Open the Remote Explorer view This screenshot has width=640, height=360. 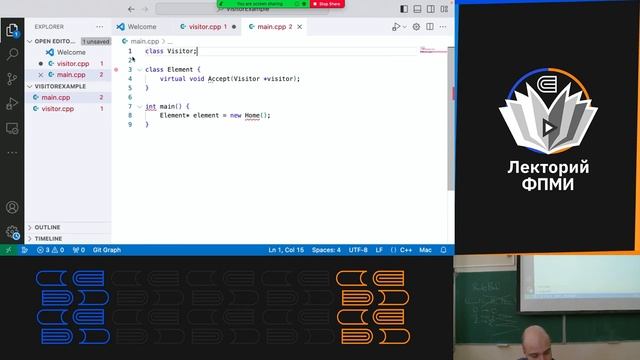point(12,128)
